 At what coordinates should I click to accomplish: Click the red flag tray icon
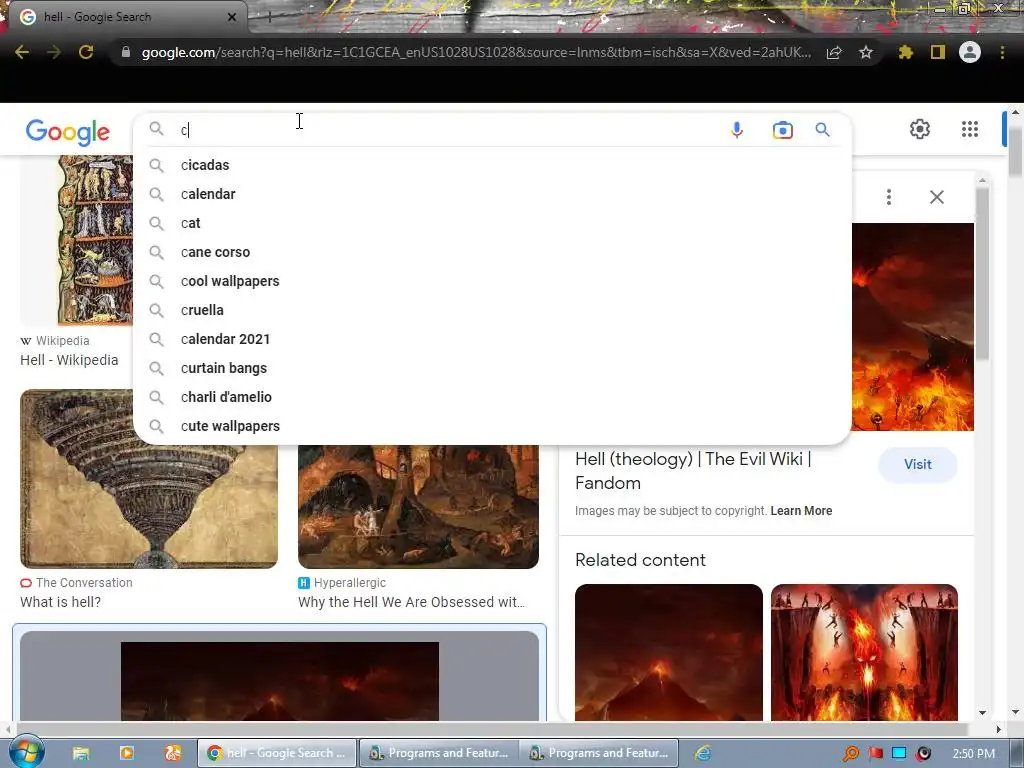[875, 754]
